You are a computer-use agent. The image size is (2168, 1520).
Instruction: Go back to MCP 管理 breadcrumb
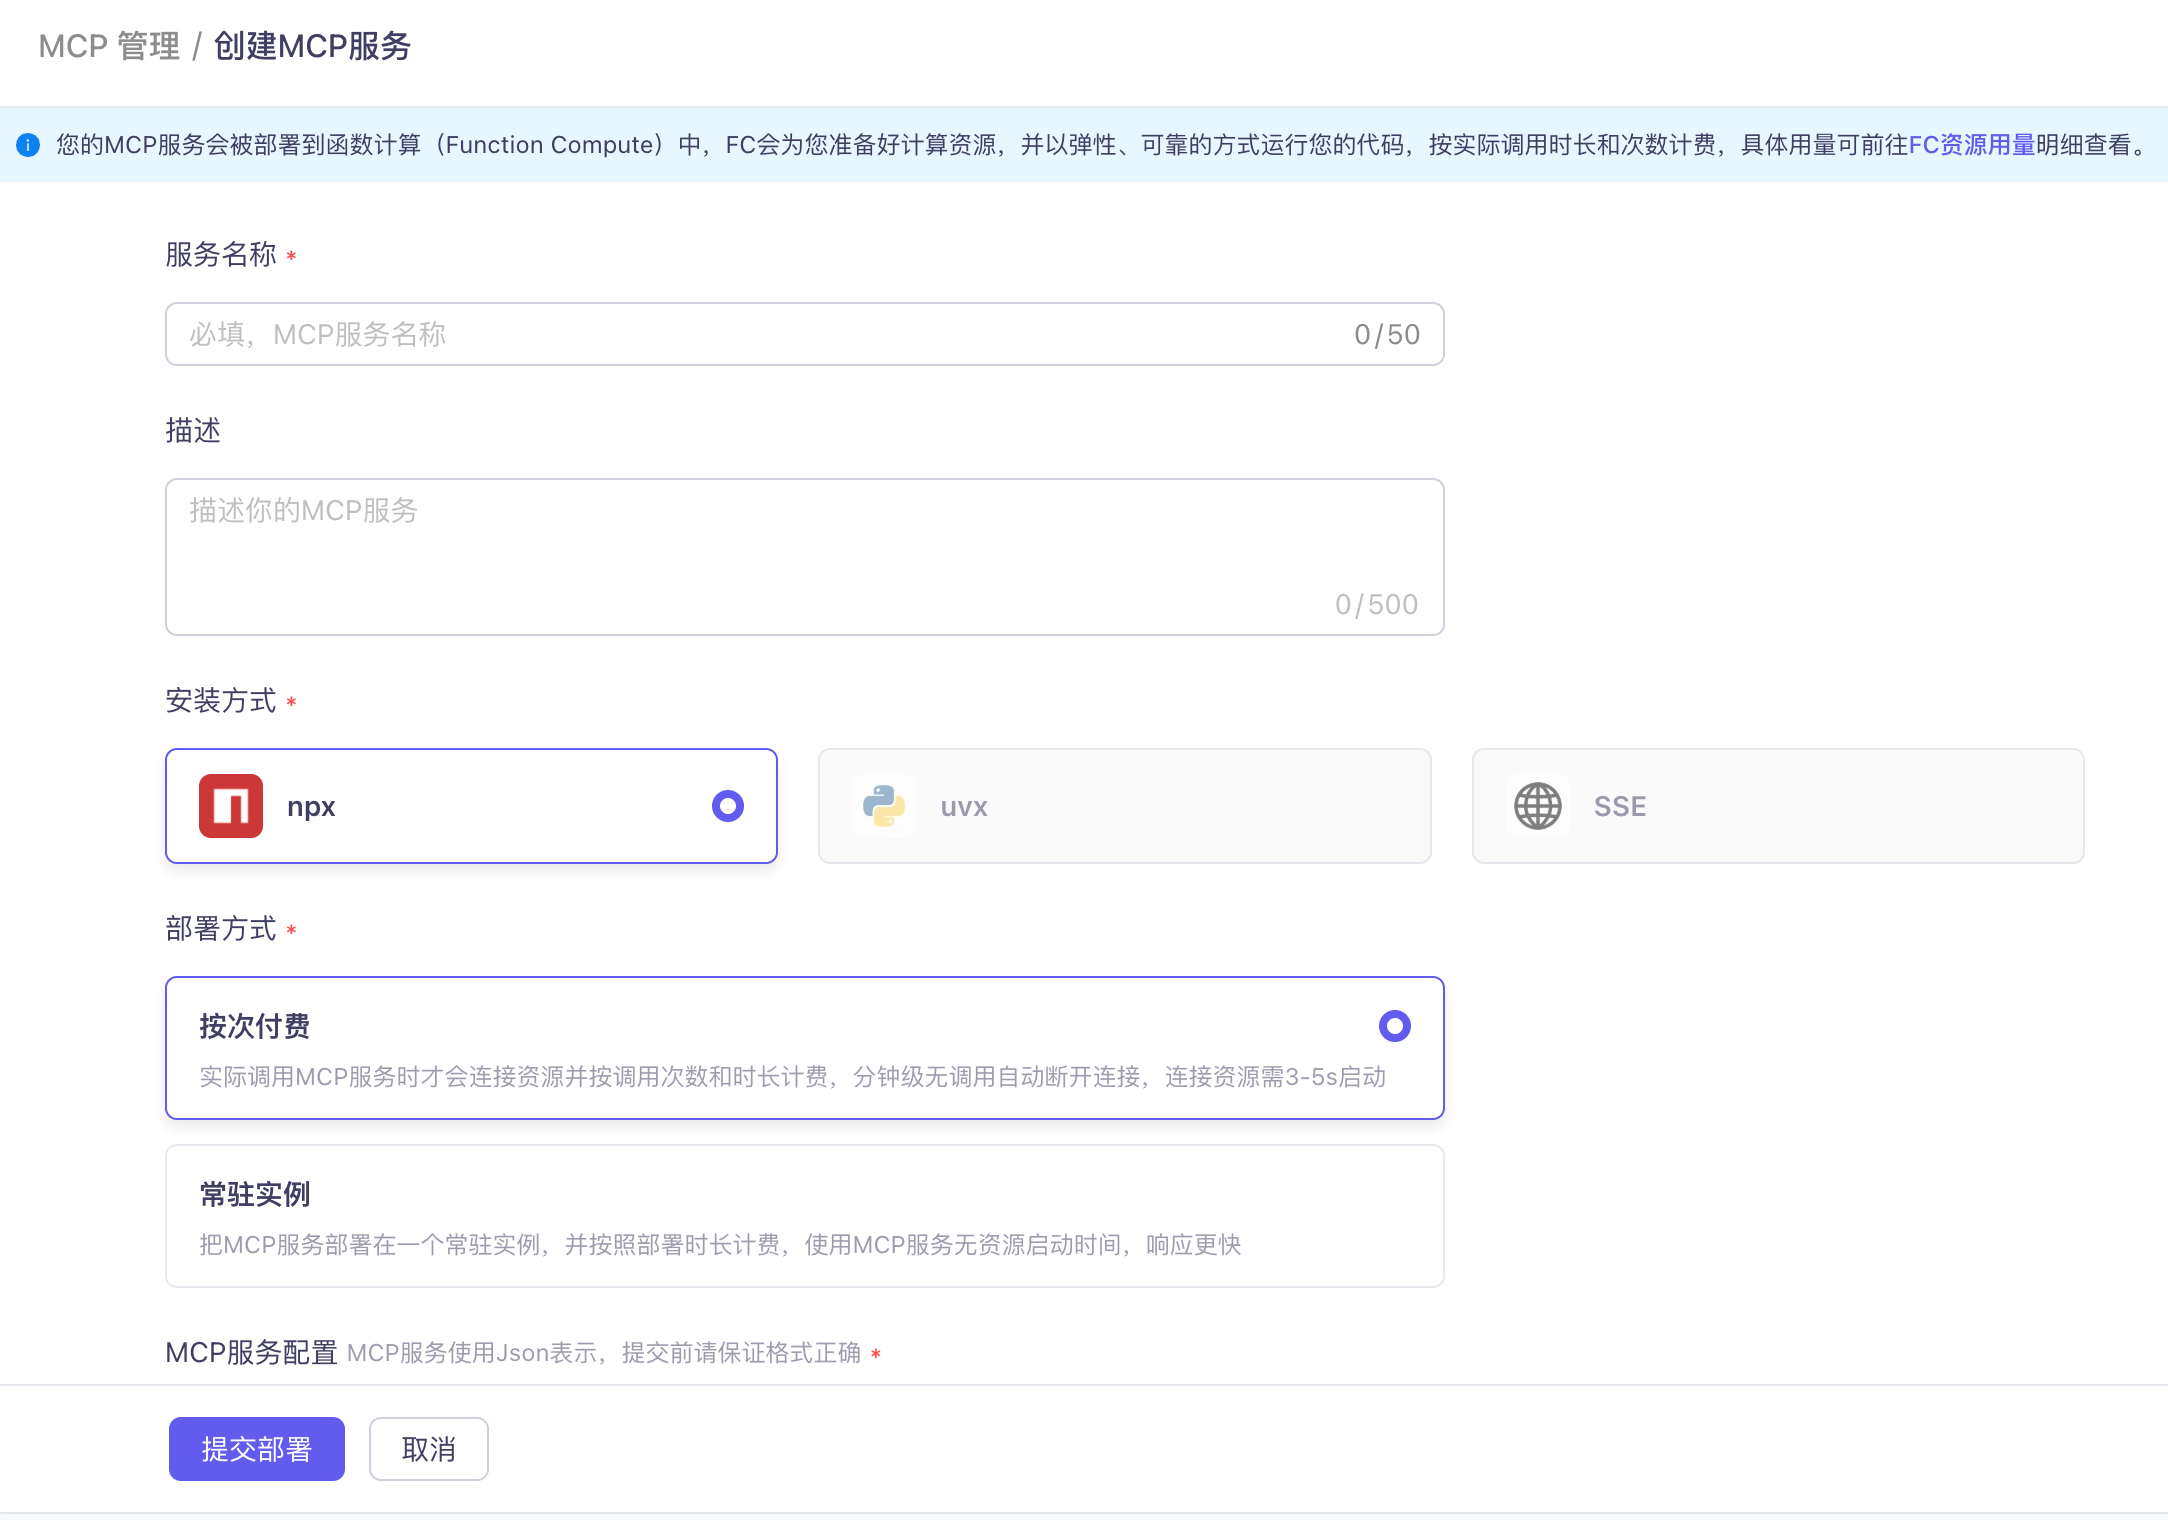[x=109, y=46]
